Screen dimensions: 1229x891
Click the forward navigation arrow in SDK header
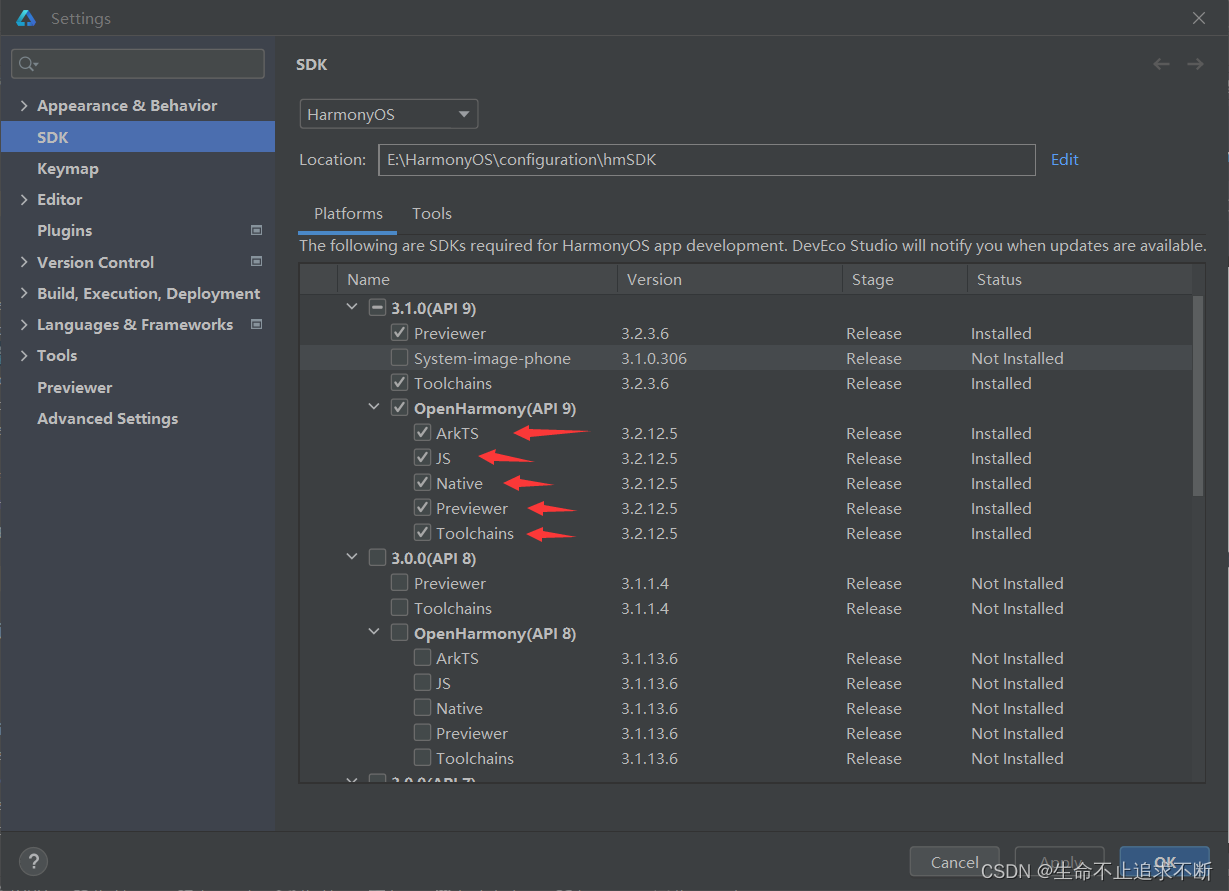click(1195, 64)
